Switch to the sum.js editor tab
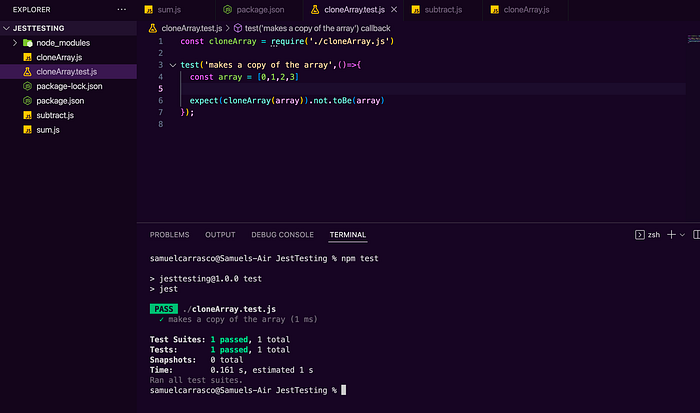The height and width of the screenshot is (413, 700). (176, 9)
